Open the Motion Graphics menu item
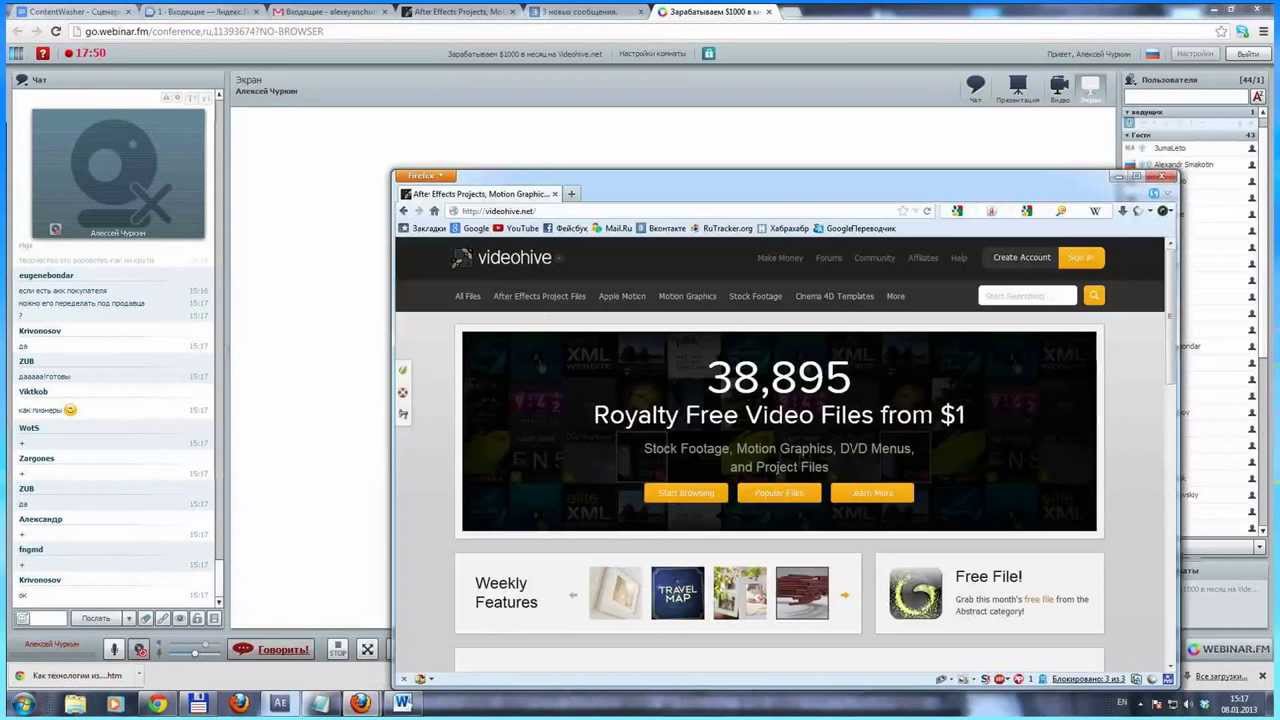Image resolution: width=1280 pixels, height=720 pixels. [687, 296]
